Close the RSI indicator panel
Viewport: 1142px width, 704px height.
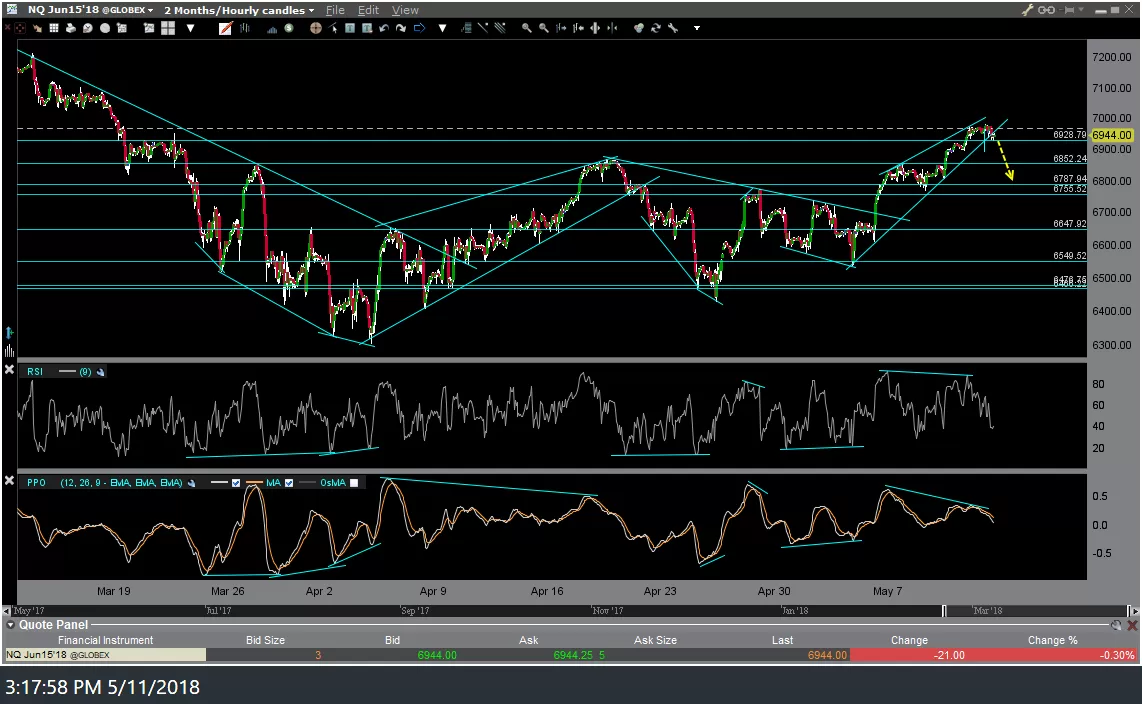[9, 370]
